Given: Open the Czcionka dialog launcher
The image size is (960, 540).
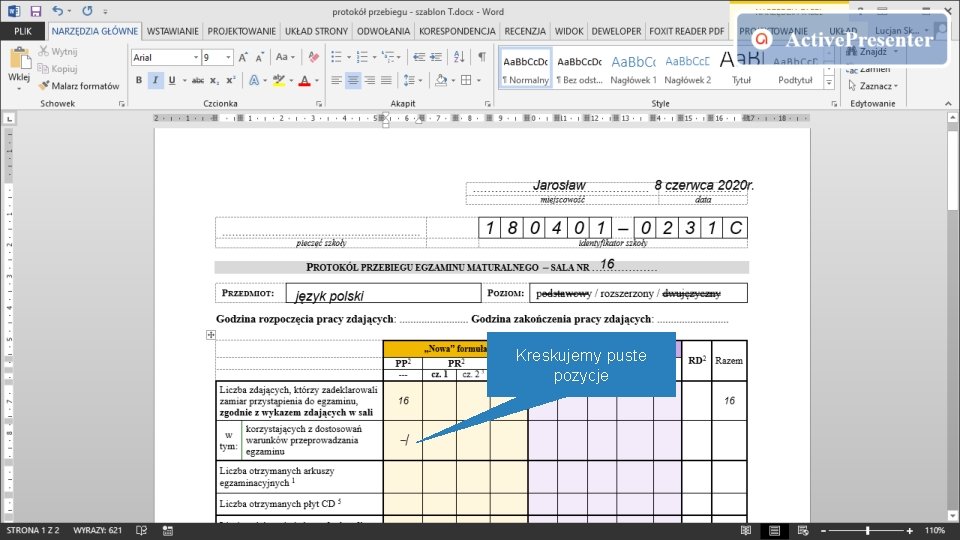Looking at the screenshot, I should (319, 104).
